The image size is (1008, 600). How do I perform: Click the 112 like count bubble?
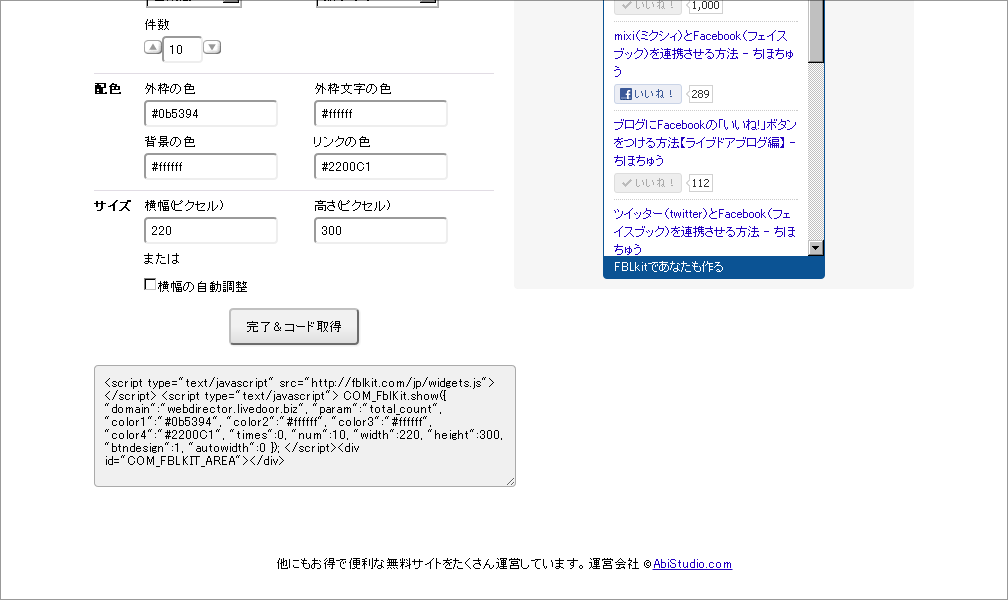(x=700, y=183)
